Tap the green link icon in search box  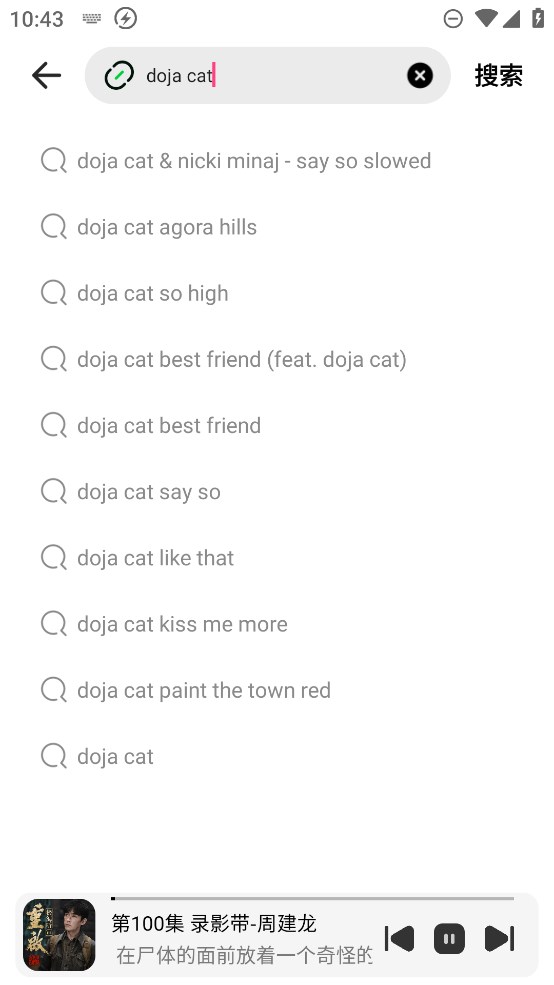119,76
